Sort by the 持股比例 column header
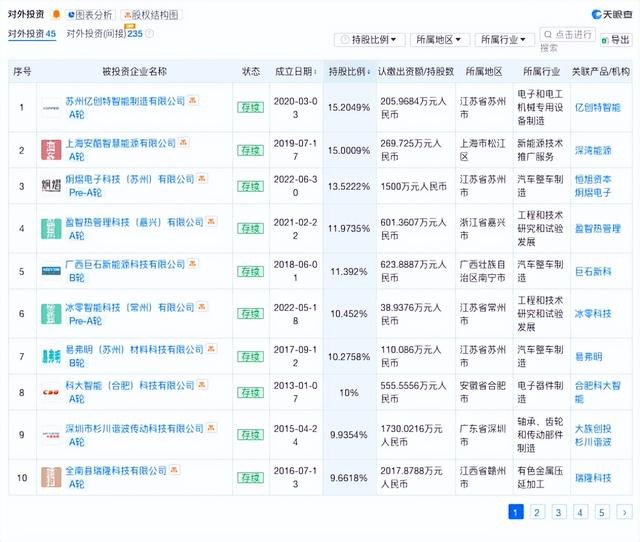This screenshot has height=542, width=640. click(x=349, y=71)
